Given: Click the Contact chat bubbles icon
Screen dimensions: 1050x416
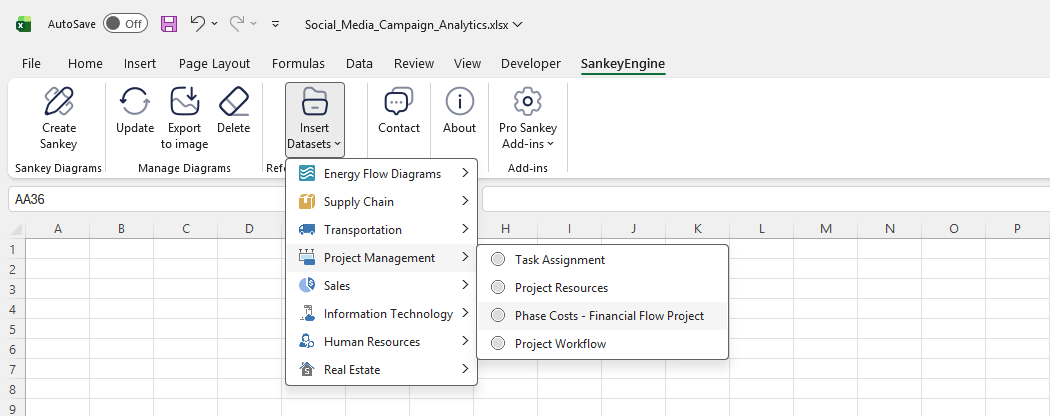Looking at the screenshot, I should 398,102.
